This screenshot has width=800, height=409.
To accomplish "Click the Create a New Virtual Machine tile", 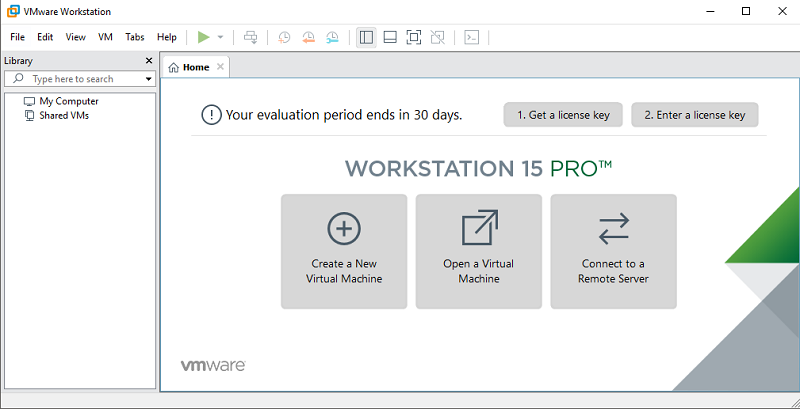I will click(344, 251).
